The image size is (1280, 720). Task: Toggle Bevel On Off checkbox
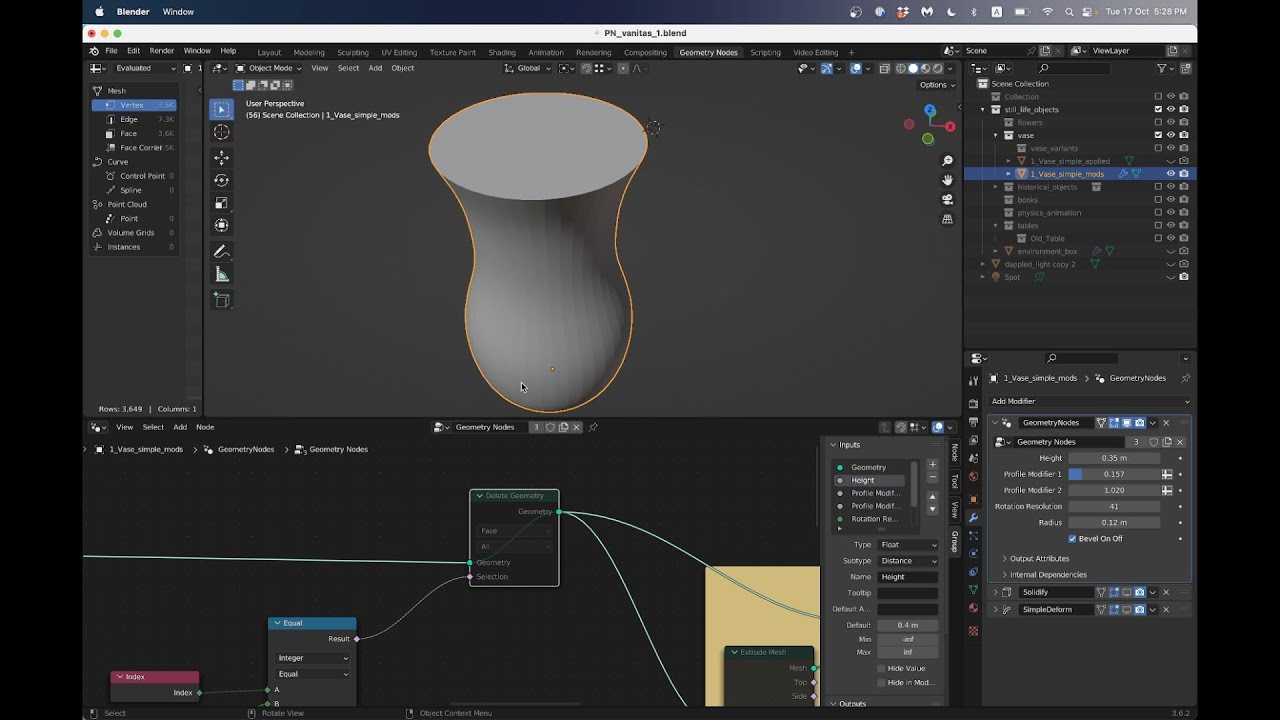point(1073,538)
